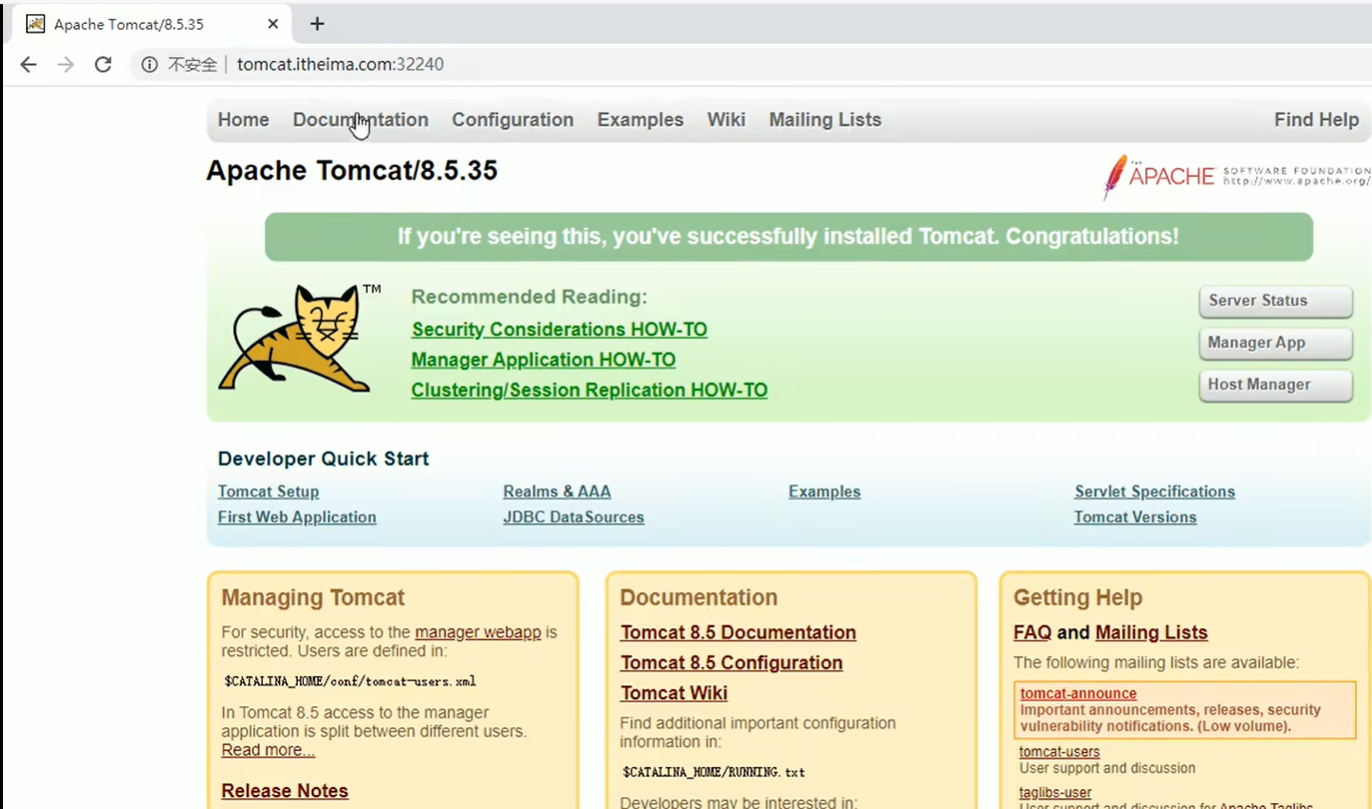Image resolution: width=1372 pixels, height=809 pixels.
Task: Open the Release Notes link
Action: click(285, 792)
